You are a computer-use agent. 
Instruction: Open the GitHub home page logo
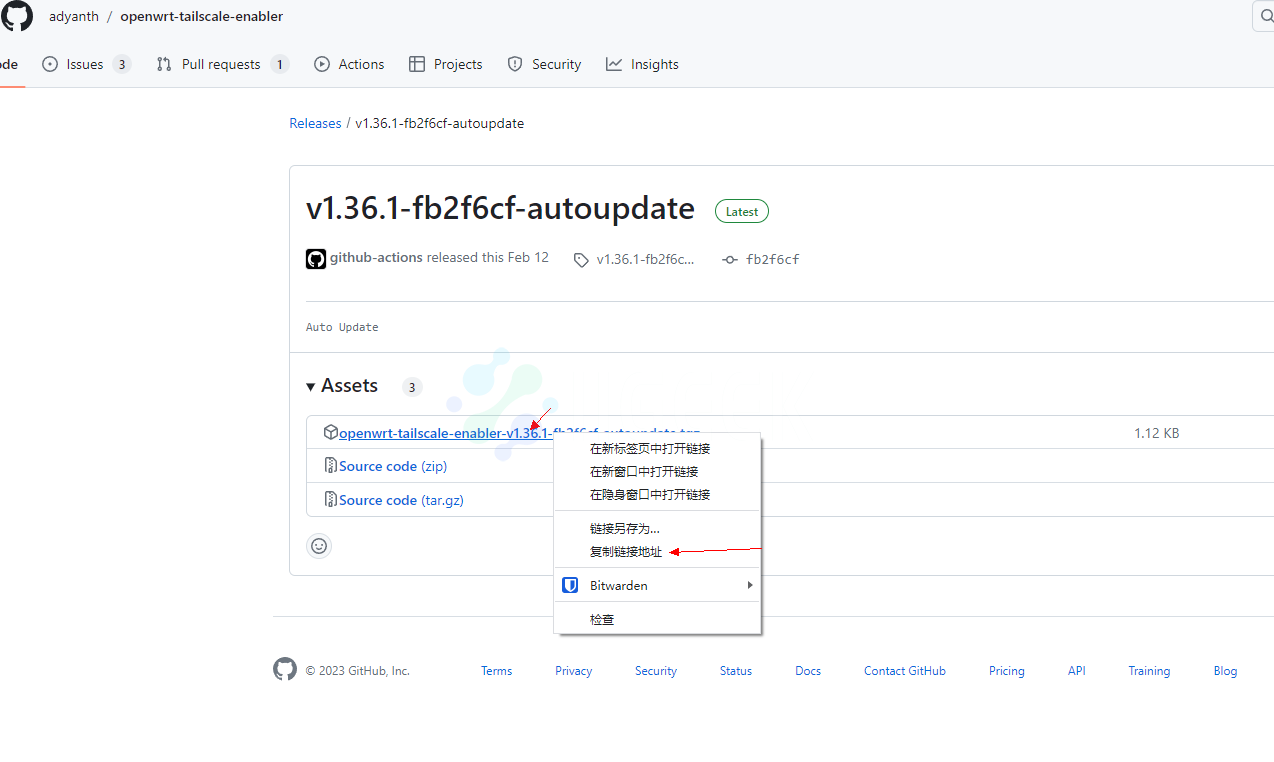[17, 16]
